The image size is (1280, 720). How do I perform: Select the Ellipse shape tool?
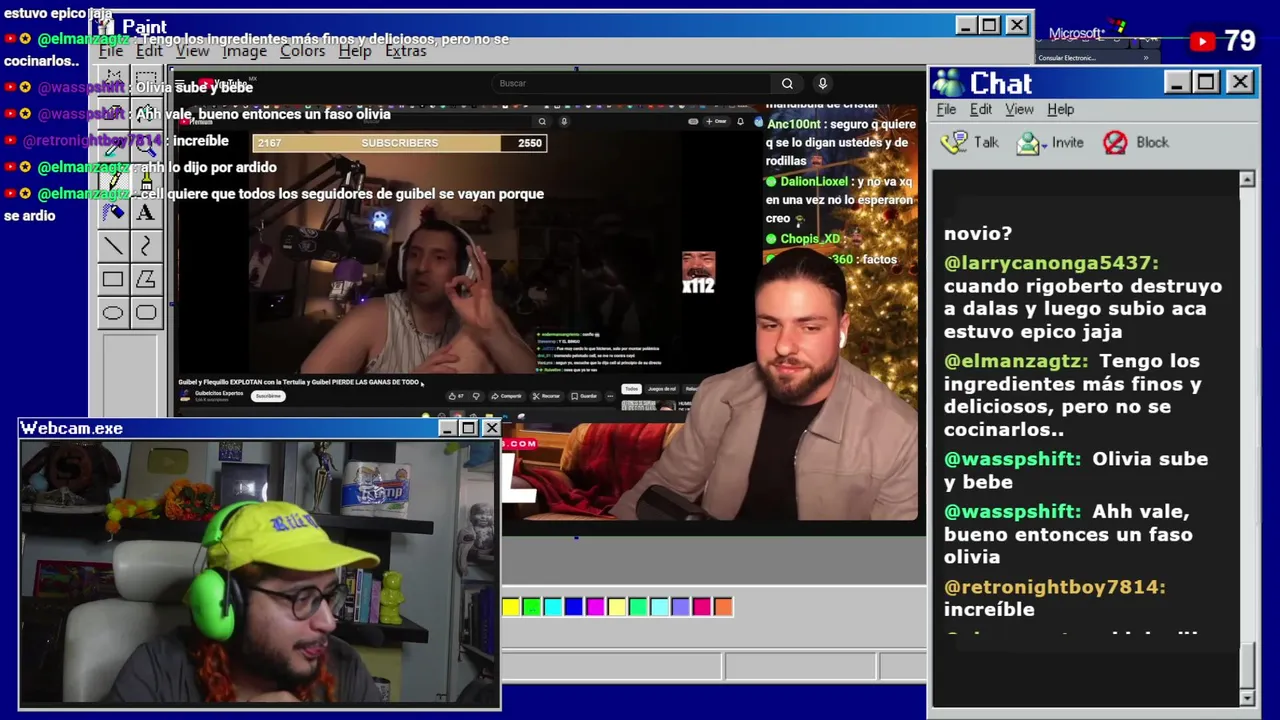113,313
